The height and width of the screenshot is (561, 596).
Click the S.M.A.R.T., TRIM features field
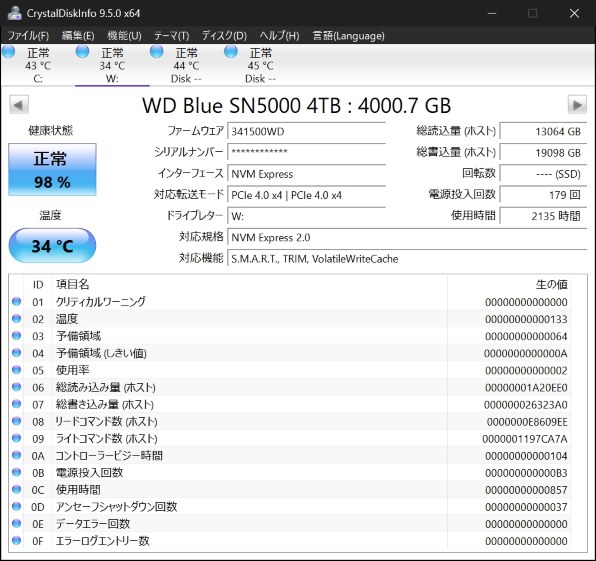(407, 259)
